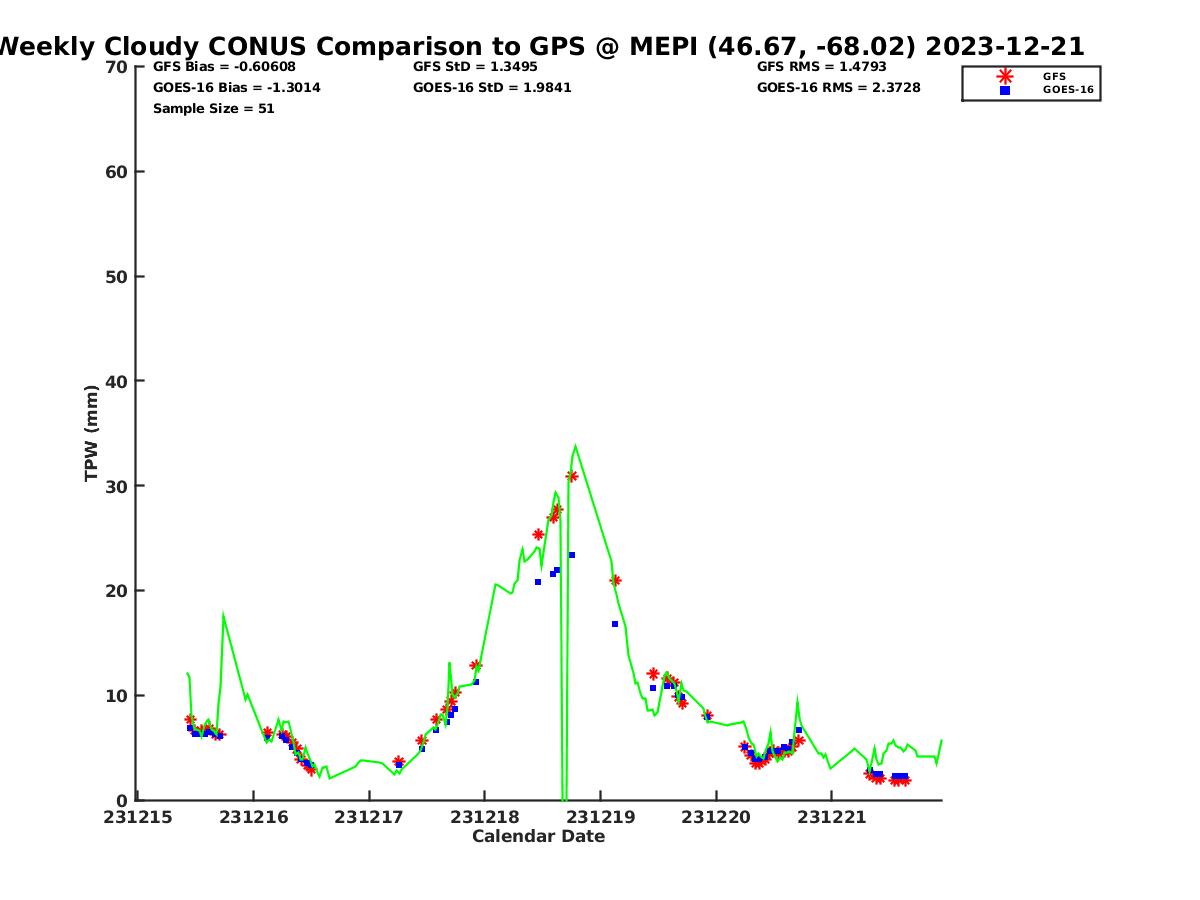Screen dimensions: 1200x900
Task: Click the blue GOES-16 square in legend
Action: point(1005,90)
